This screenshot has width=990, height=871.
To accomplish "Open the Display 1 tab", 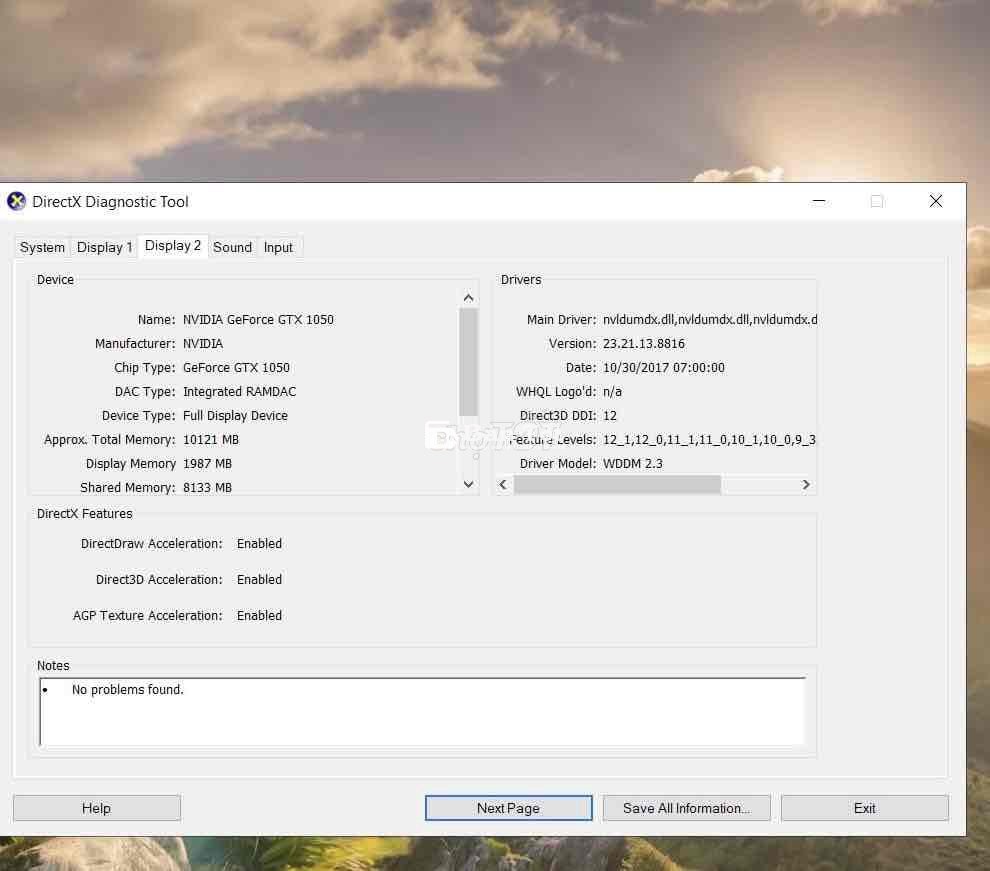I will coord(104,247).
